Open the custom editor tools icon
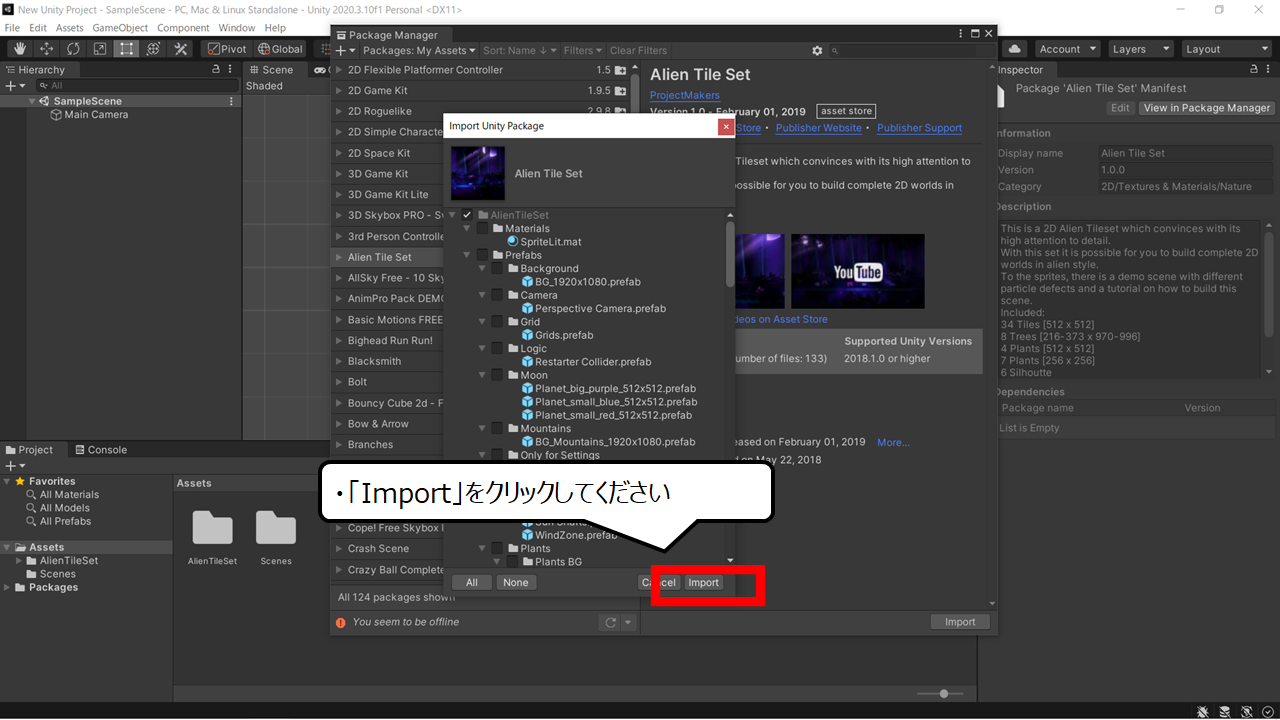The width and height of the screenshot is (1280, 720). point(181,49)
